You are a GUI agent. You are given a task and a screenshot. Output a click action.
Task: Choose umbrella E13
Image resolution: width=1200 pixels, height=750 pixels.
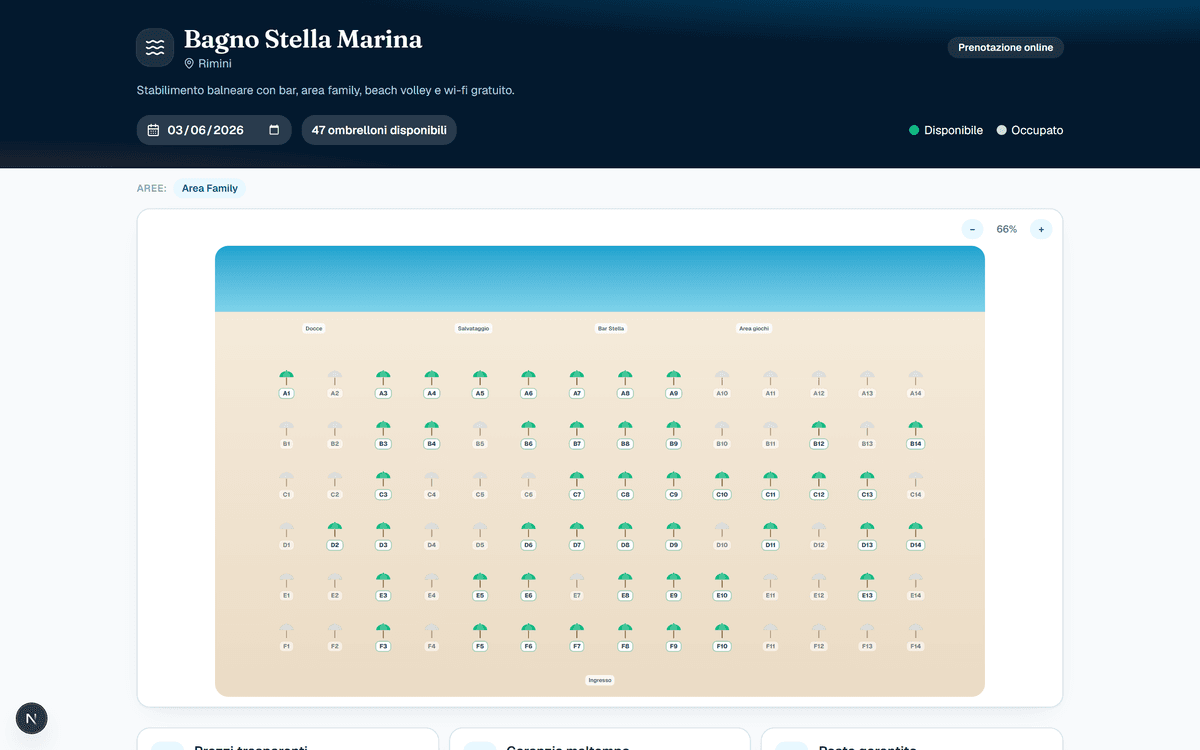tap(867, 586)
